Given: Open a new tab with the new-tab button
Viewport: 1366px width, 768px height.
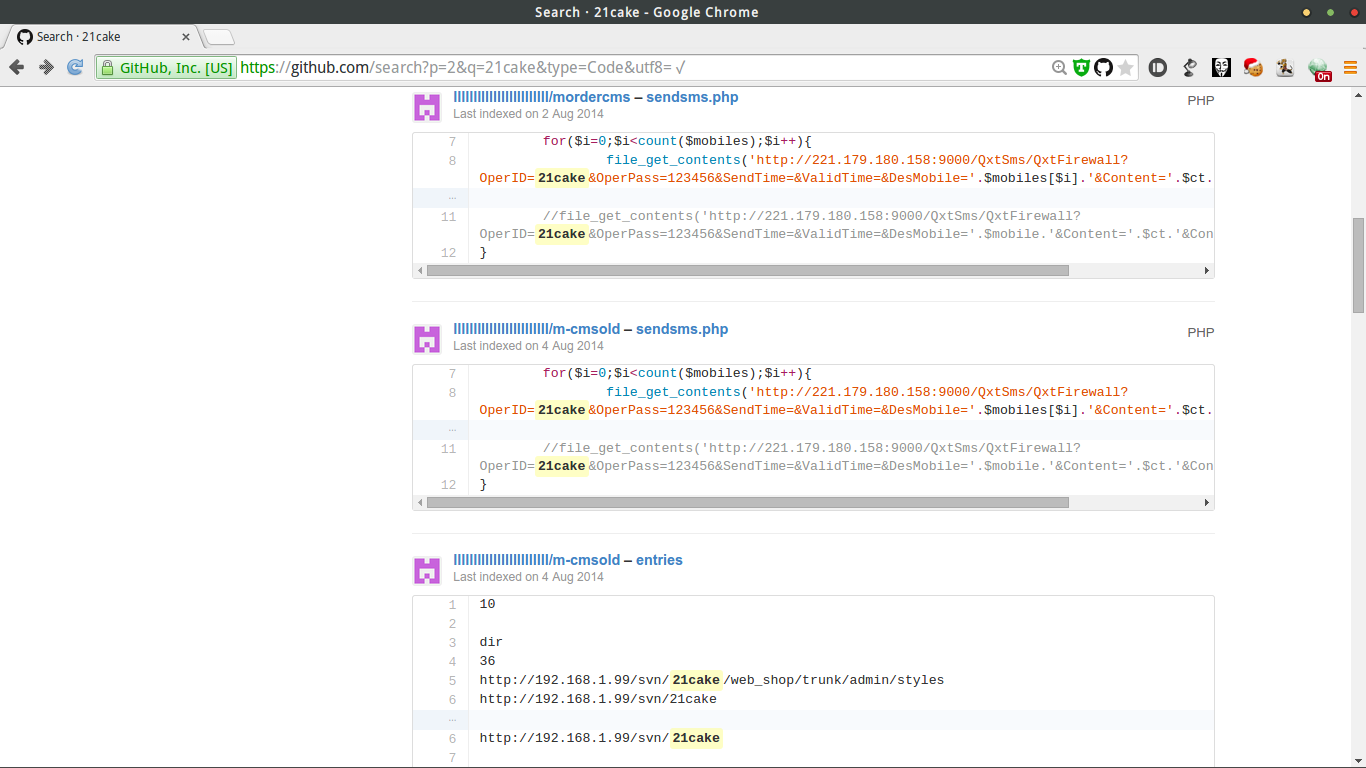Looking at the screenshot, I should (219, 37).
